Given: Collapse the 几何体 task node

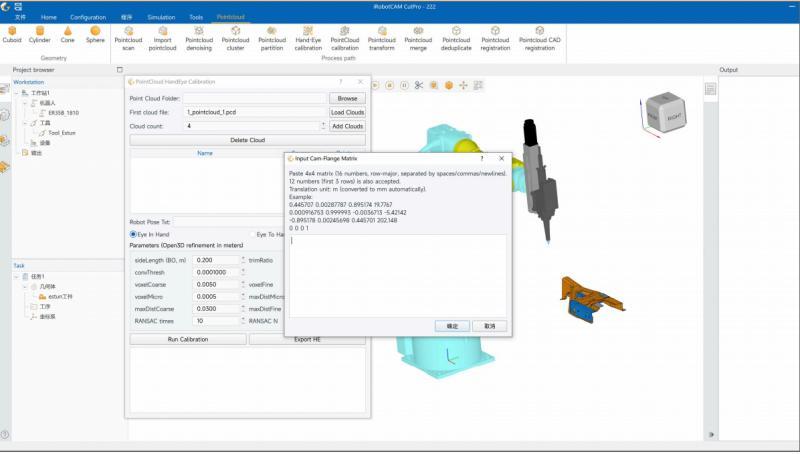Looking at the screenshot, I should (x=24, y=287).
